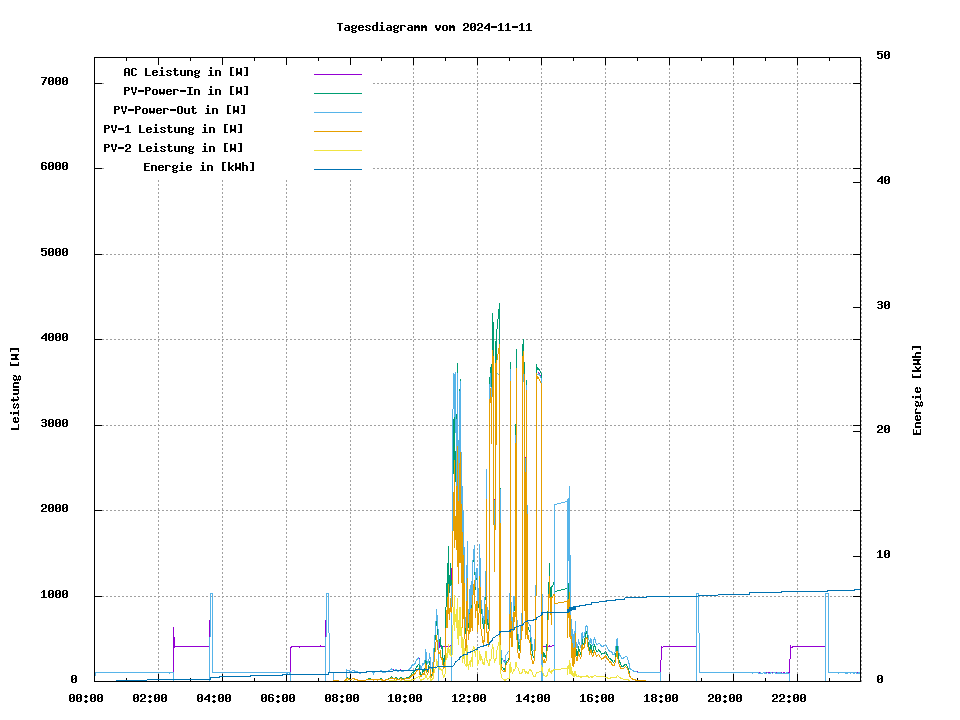Viewport: 960px width, 720px height.
Task: Click the 50 value on the right energy axis
Action: 883,56
